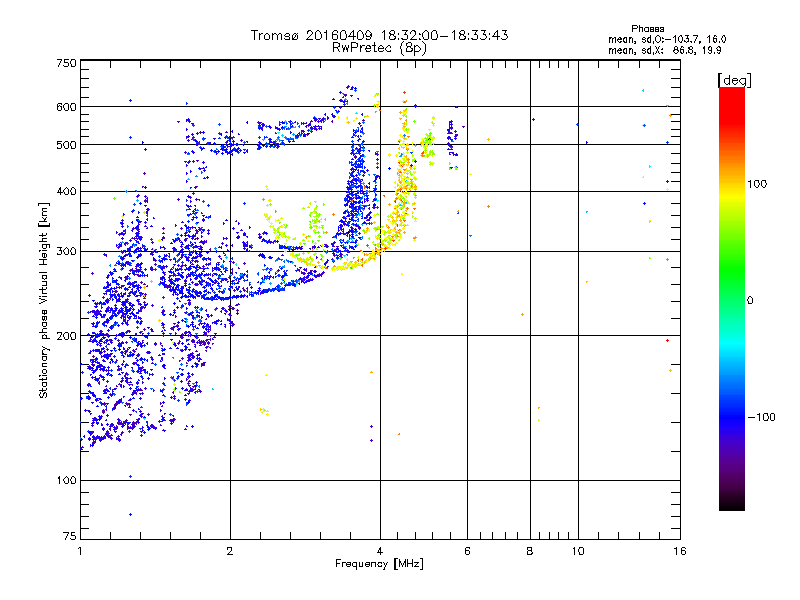Click the x-axis tick label "2"

point(230,551)
